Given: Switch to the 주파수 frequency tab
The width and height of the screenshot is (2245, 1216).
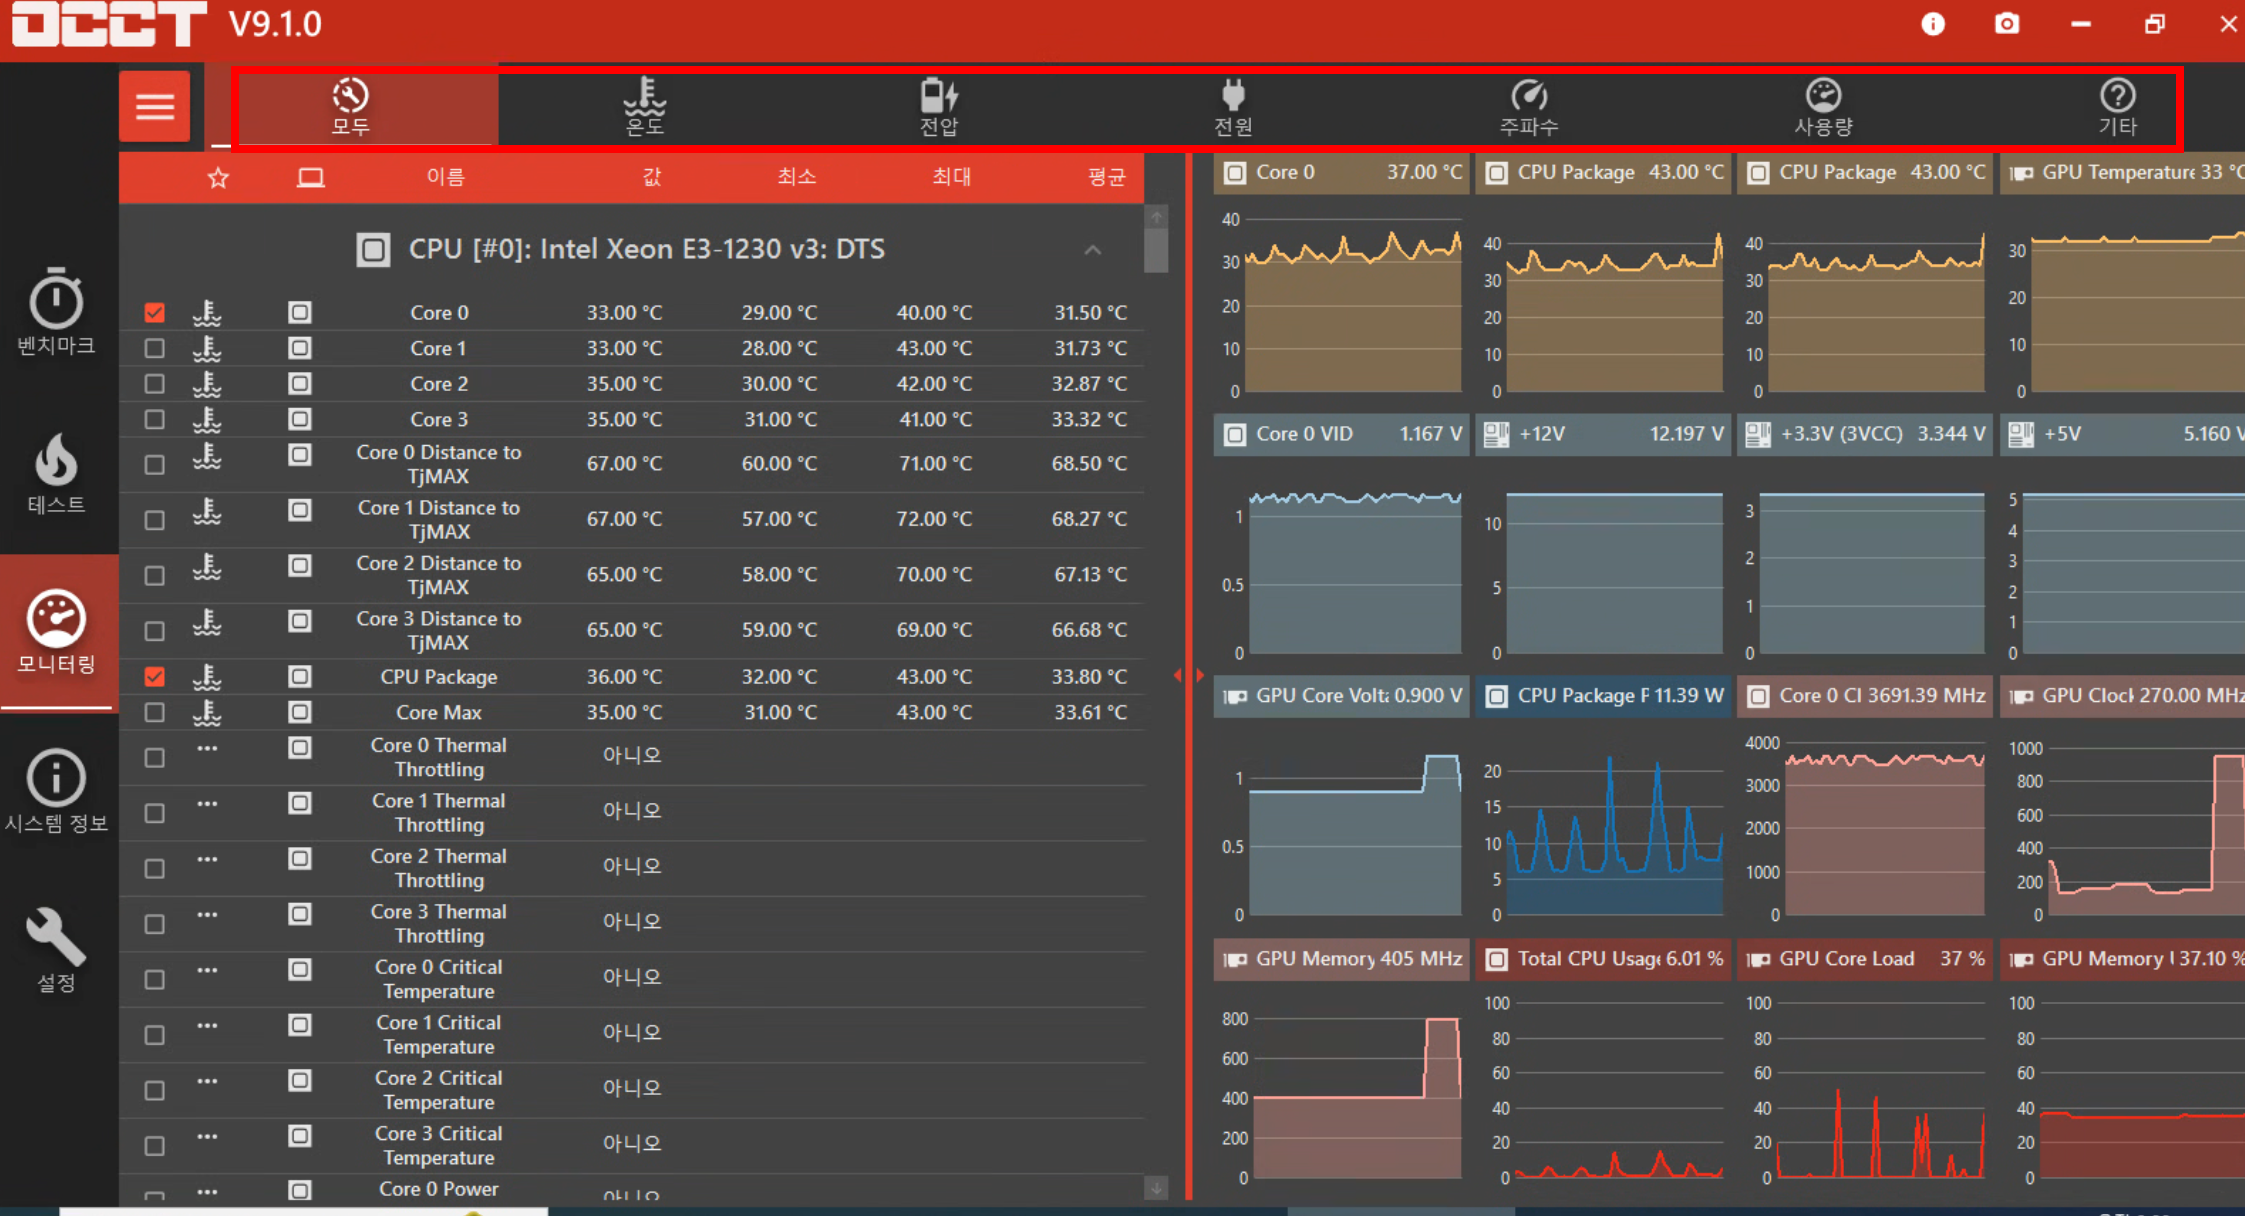Looking at the screenshot, I should (x=1528, y=106).
